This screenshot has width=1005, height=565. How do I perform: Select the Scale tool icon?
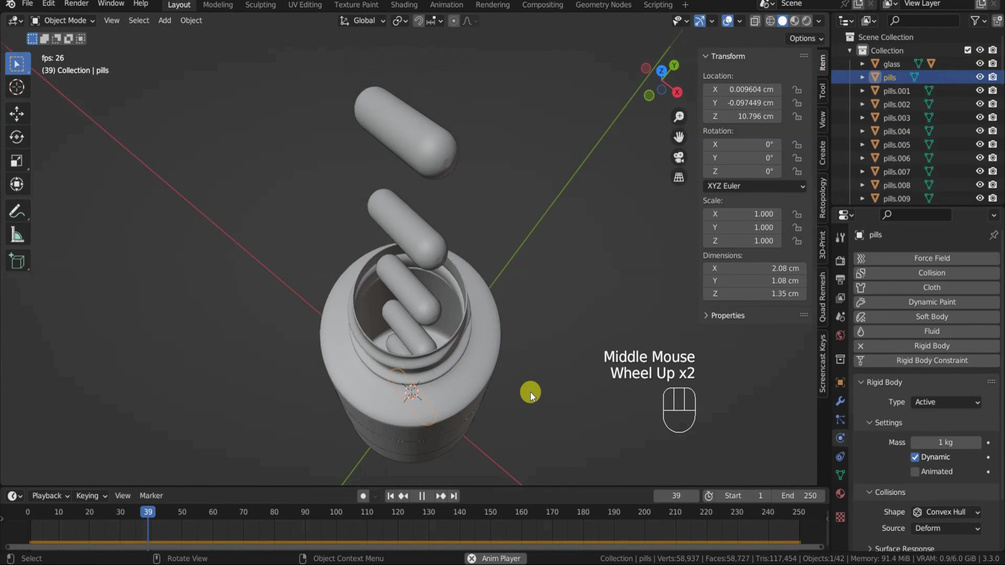[17, 161]
